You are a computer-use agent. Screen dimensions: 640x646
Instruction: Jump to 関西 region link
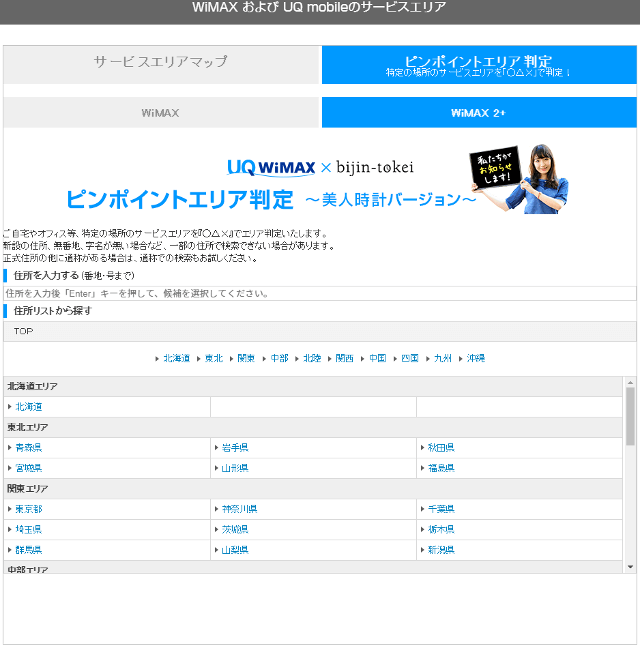click(x=345, y=358)
